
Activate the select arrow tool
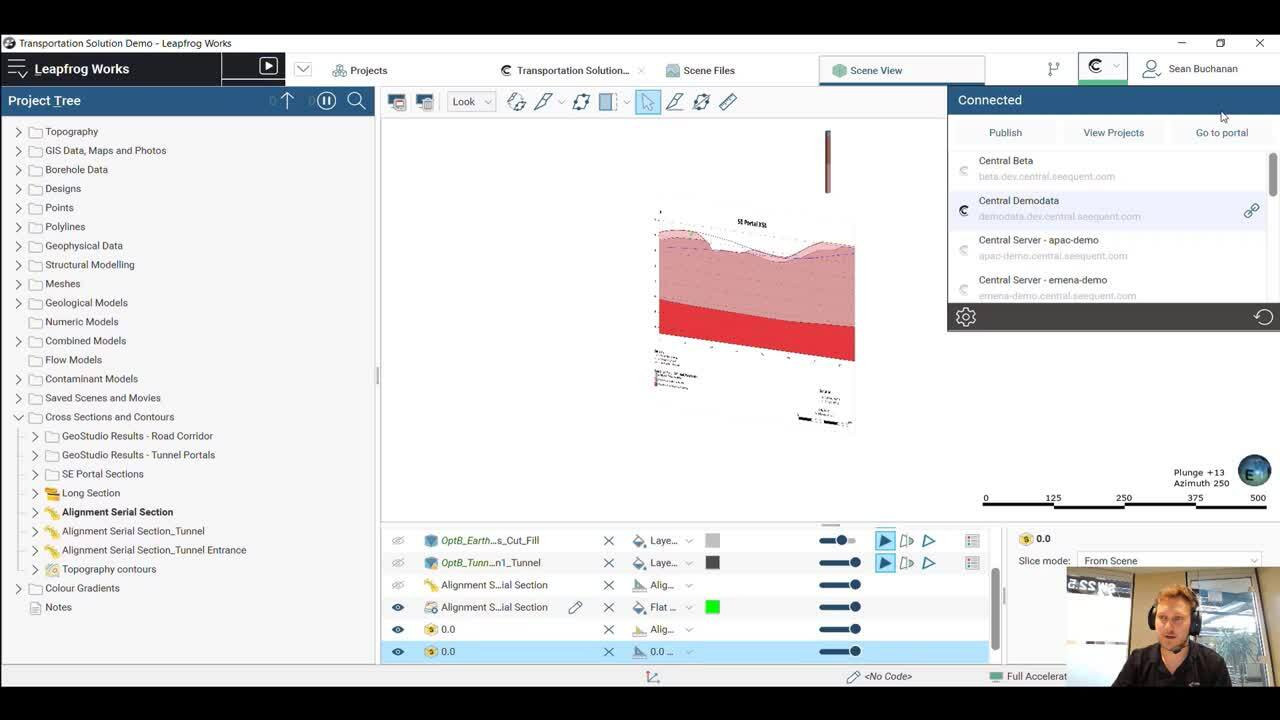click(x=648, y=102)
